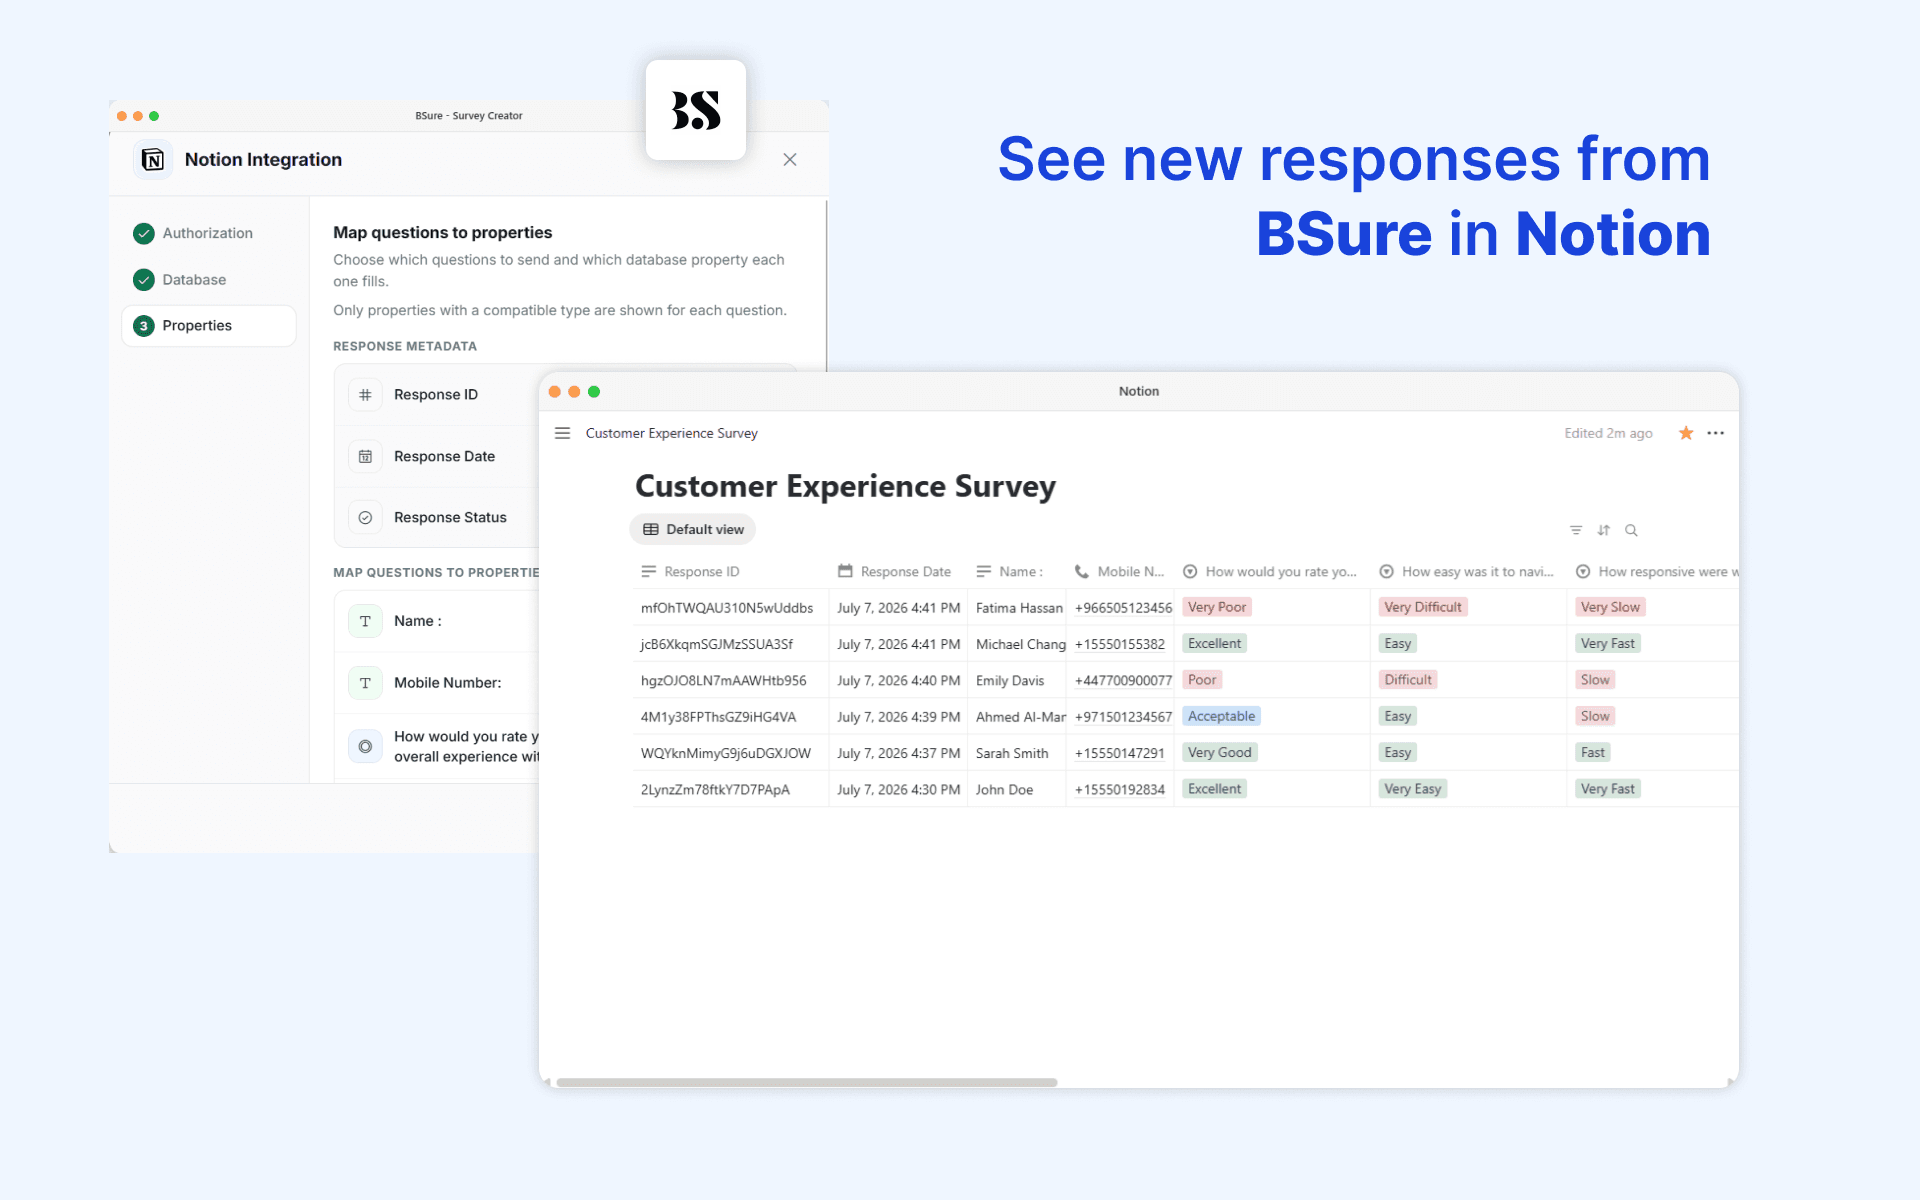
Task: Open the How responsive were column header
Action: pos(1654,572)
